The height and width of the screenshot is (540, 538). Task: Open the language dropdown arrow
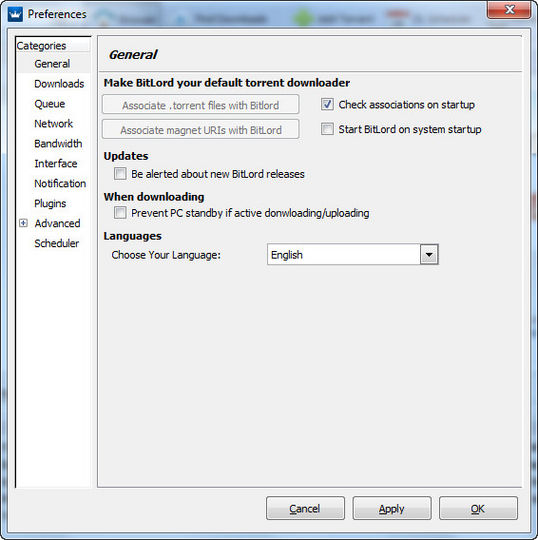pos(429,255)
